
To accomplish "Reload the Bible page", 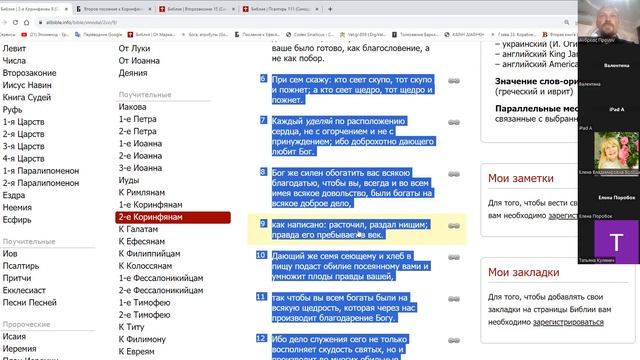I will (x=15, y=22).
